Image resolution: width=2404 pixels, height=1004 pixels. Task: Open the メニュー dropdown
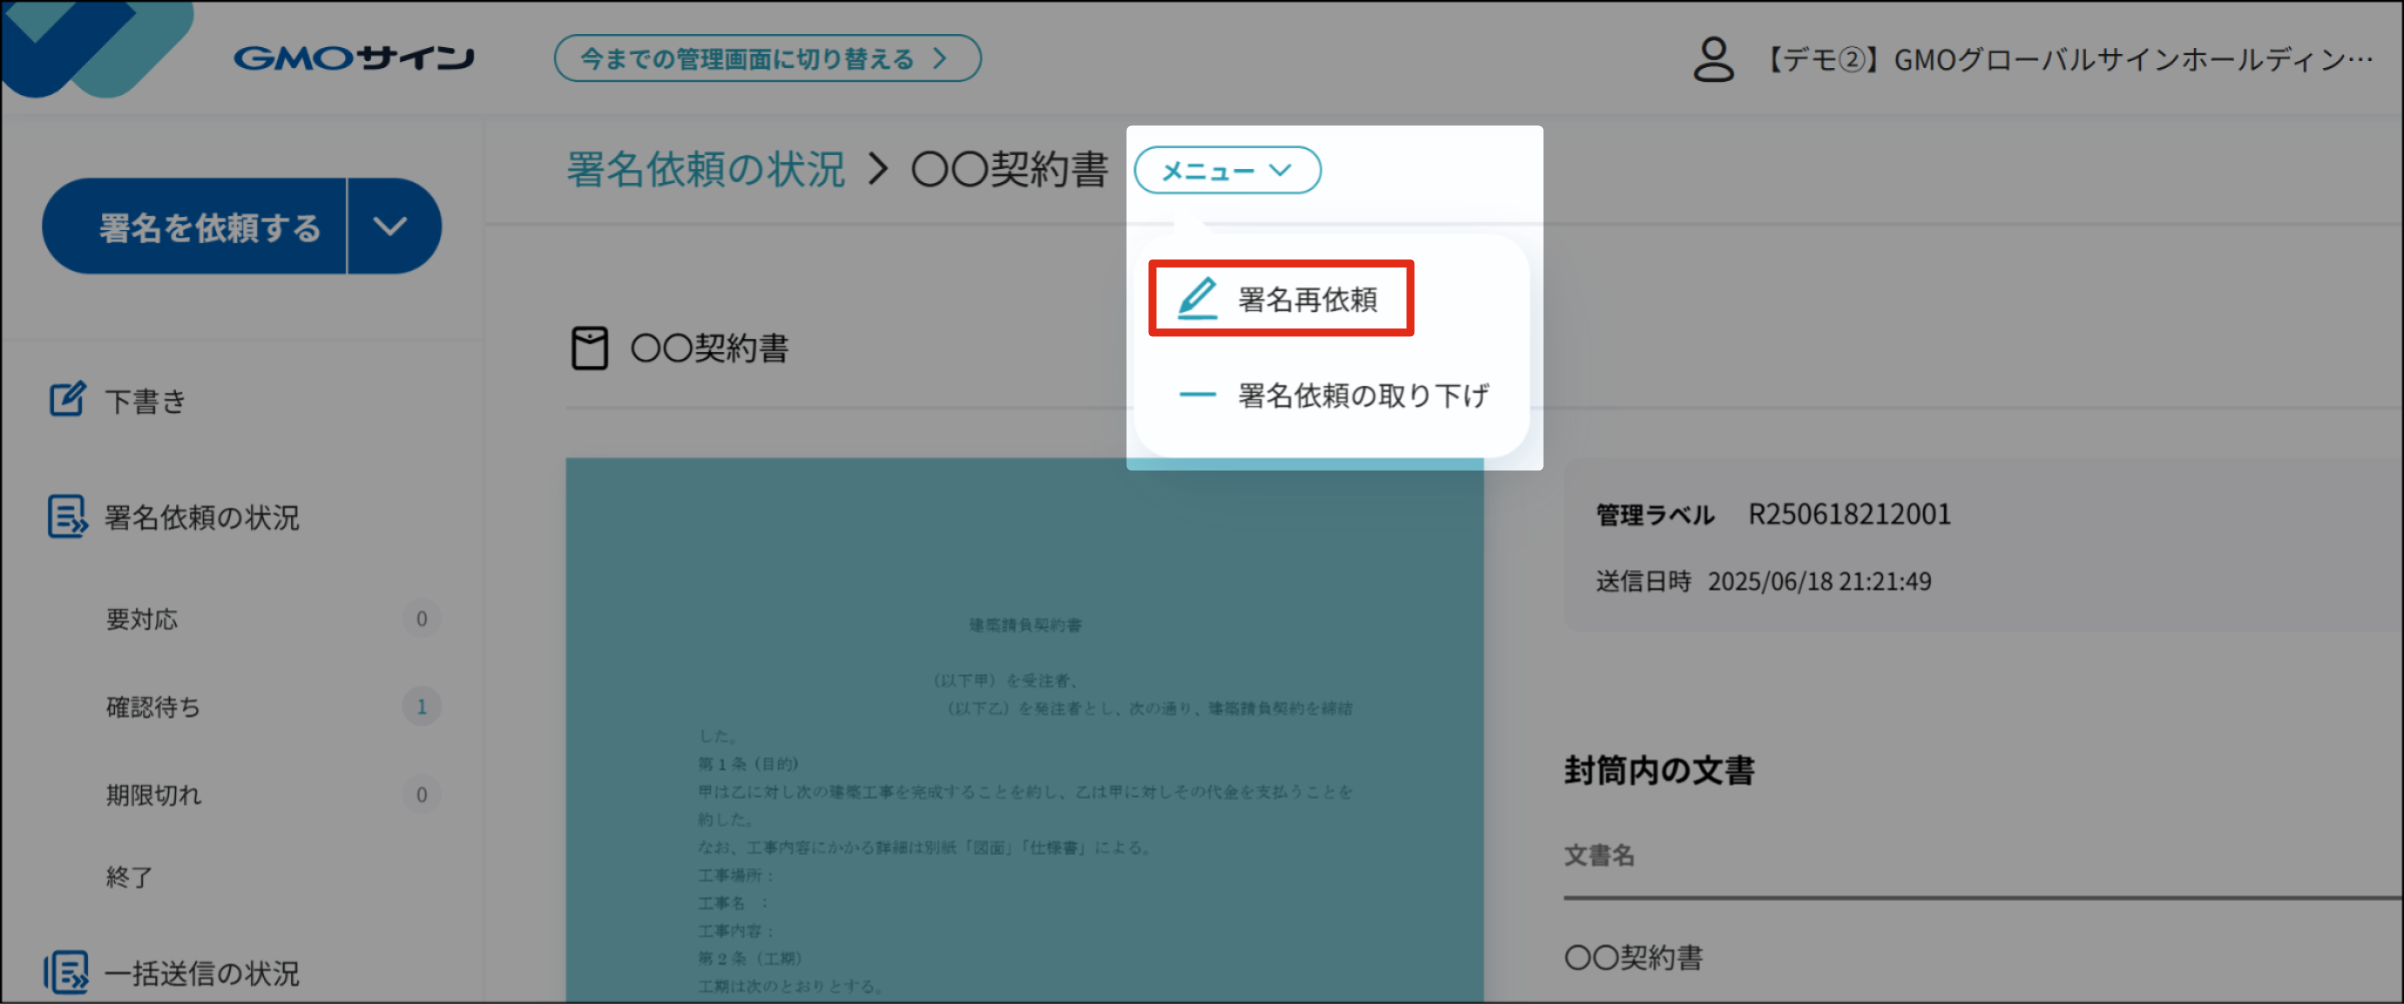[1226, 170]
